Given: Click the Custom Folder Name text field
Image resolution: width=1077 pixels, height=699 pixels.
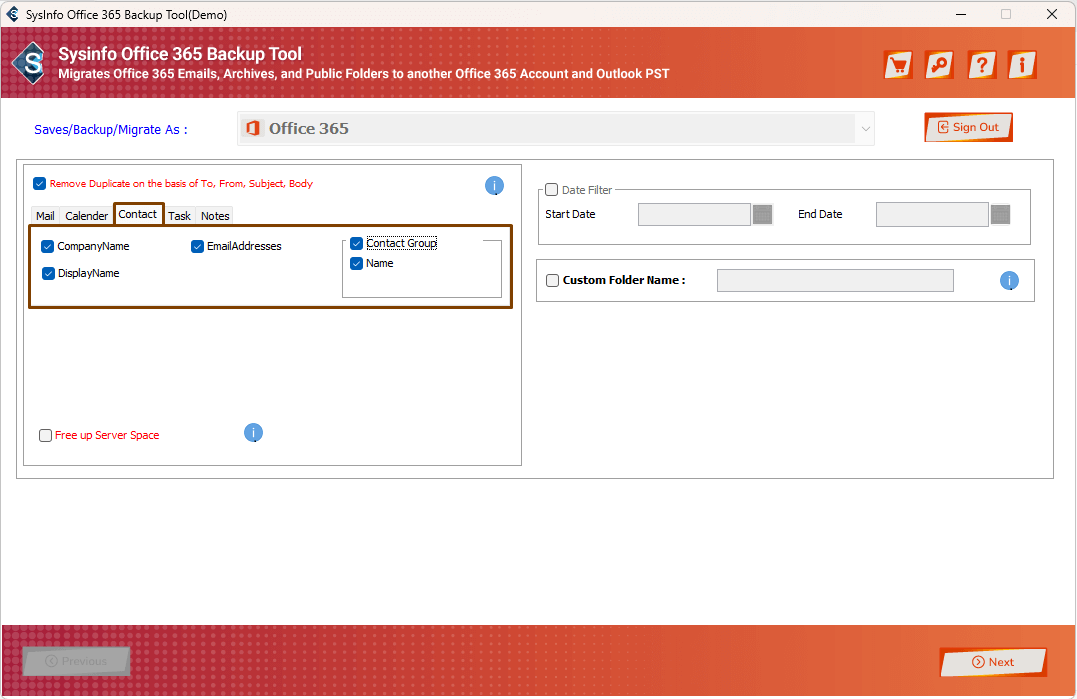Looking at the screenshot, I should 835,280.
